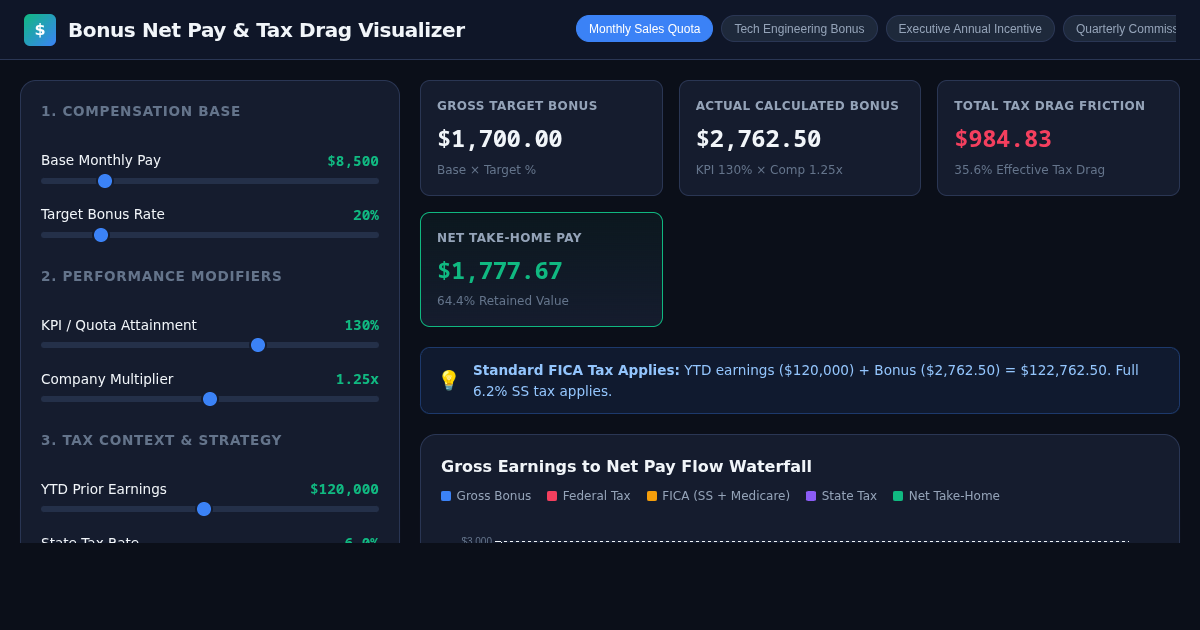Click the $1,700.00 gross target amount
Image resolution: width=1200 pixels, height=630 pixels.
(x=500, y=139)
